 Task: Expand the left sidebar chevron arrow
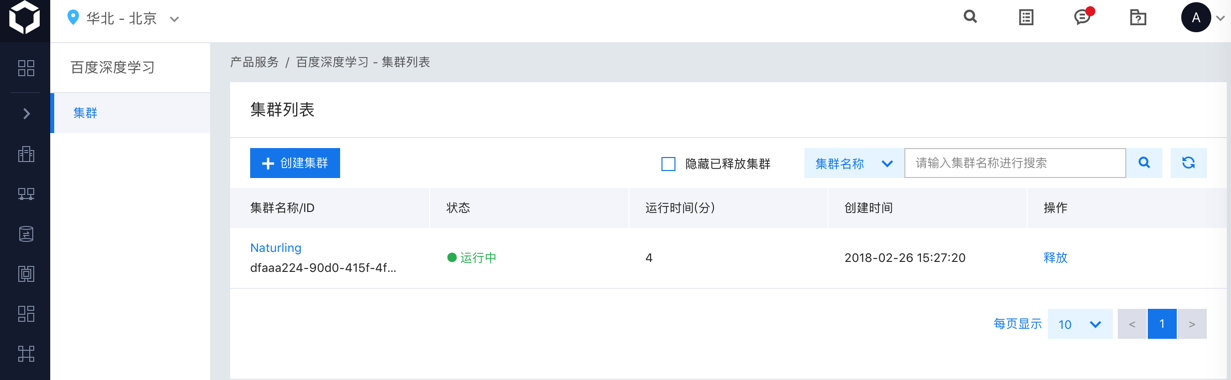26,113
